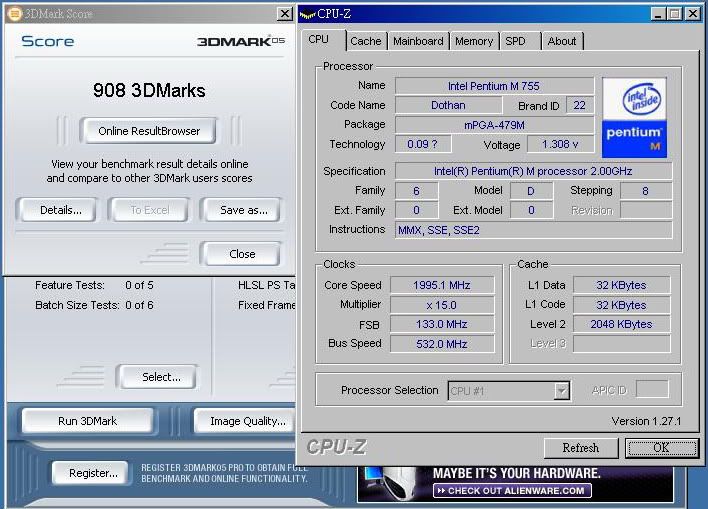
Task: Click the 3DMark Score title bar icon
Action: coord(14,14)
